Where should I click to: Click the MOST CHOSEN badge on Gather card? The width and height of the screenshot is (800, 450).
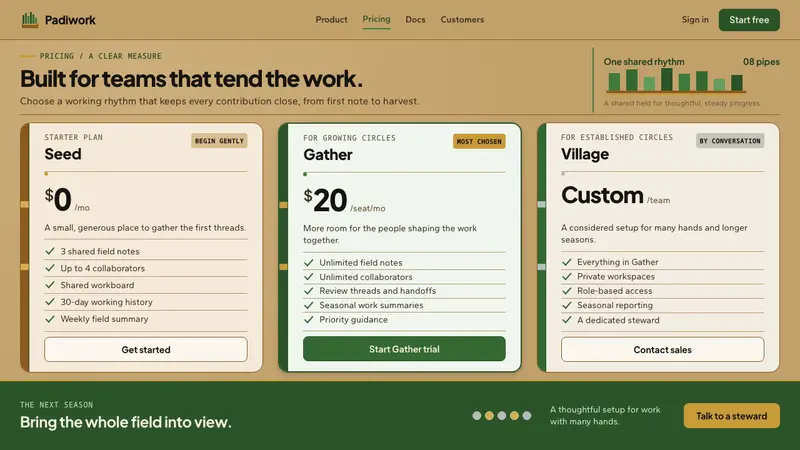pyautogui.click(x=479, y=141)
